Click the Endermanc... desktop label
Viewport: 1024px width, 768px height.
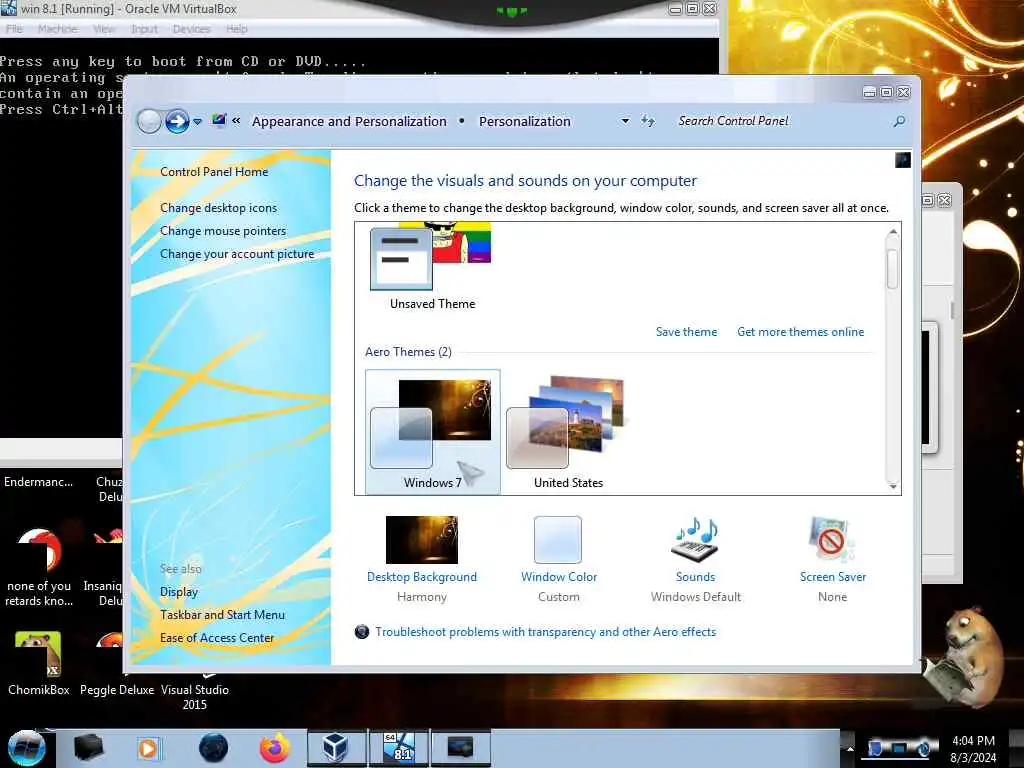tap(39, 482)
